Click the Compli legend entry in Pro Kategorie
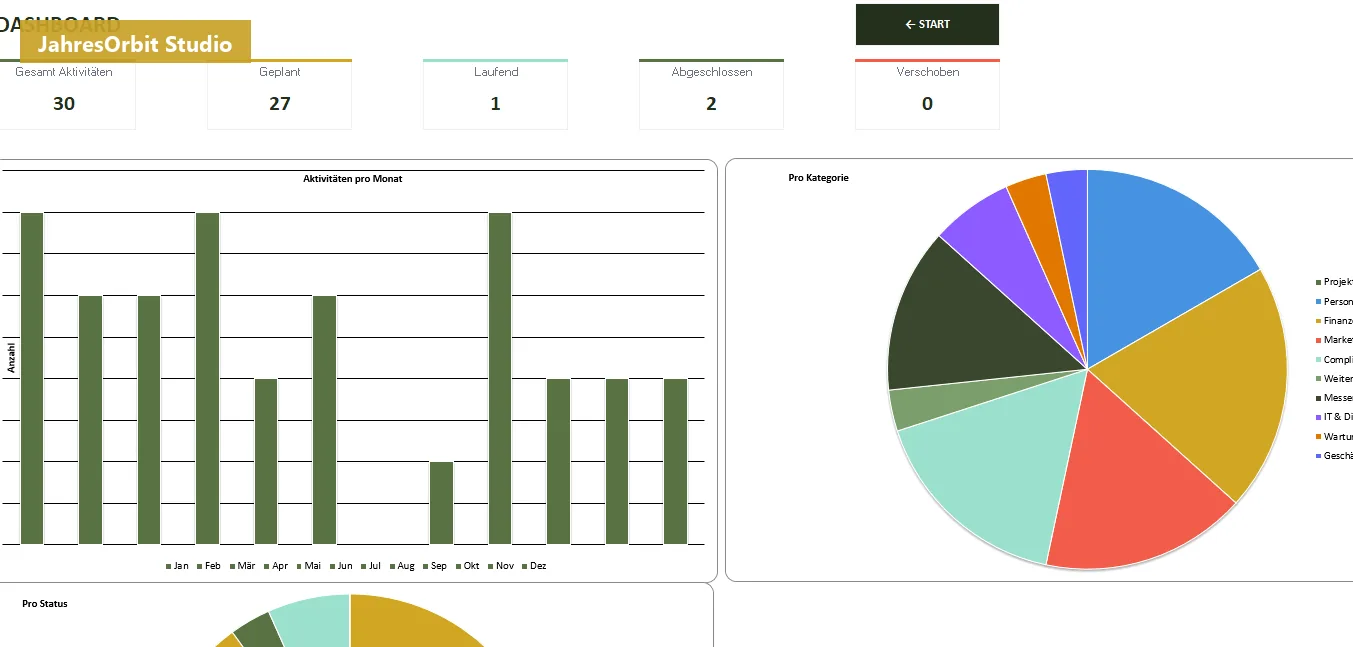The width and height of the screenshot is (1353, 647). point(1334,360)
